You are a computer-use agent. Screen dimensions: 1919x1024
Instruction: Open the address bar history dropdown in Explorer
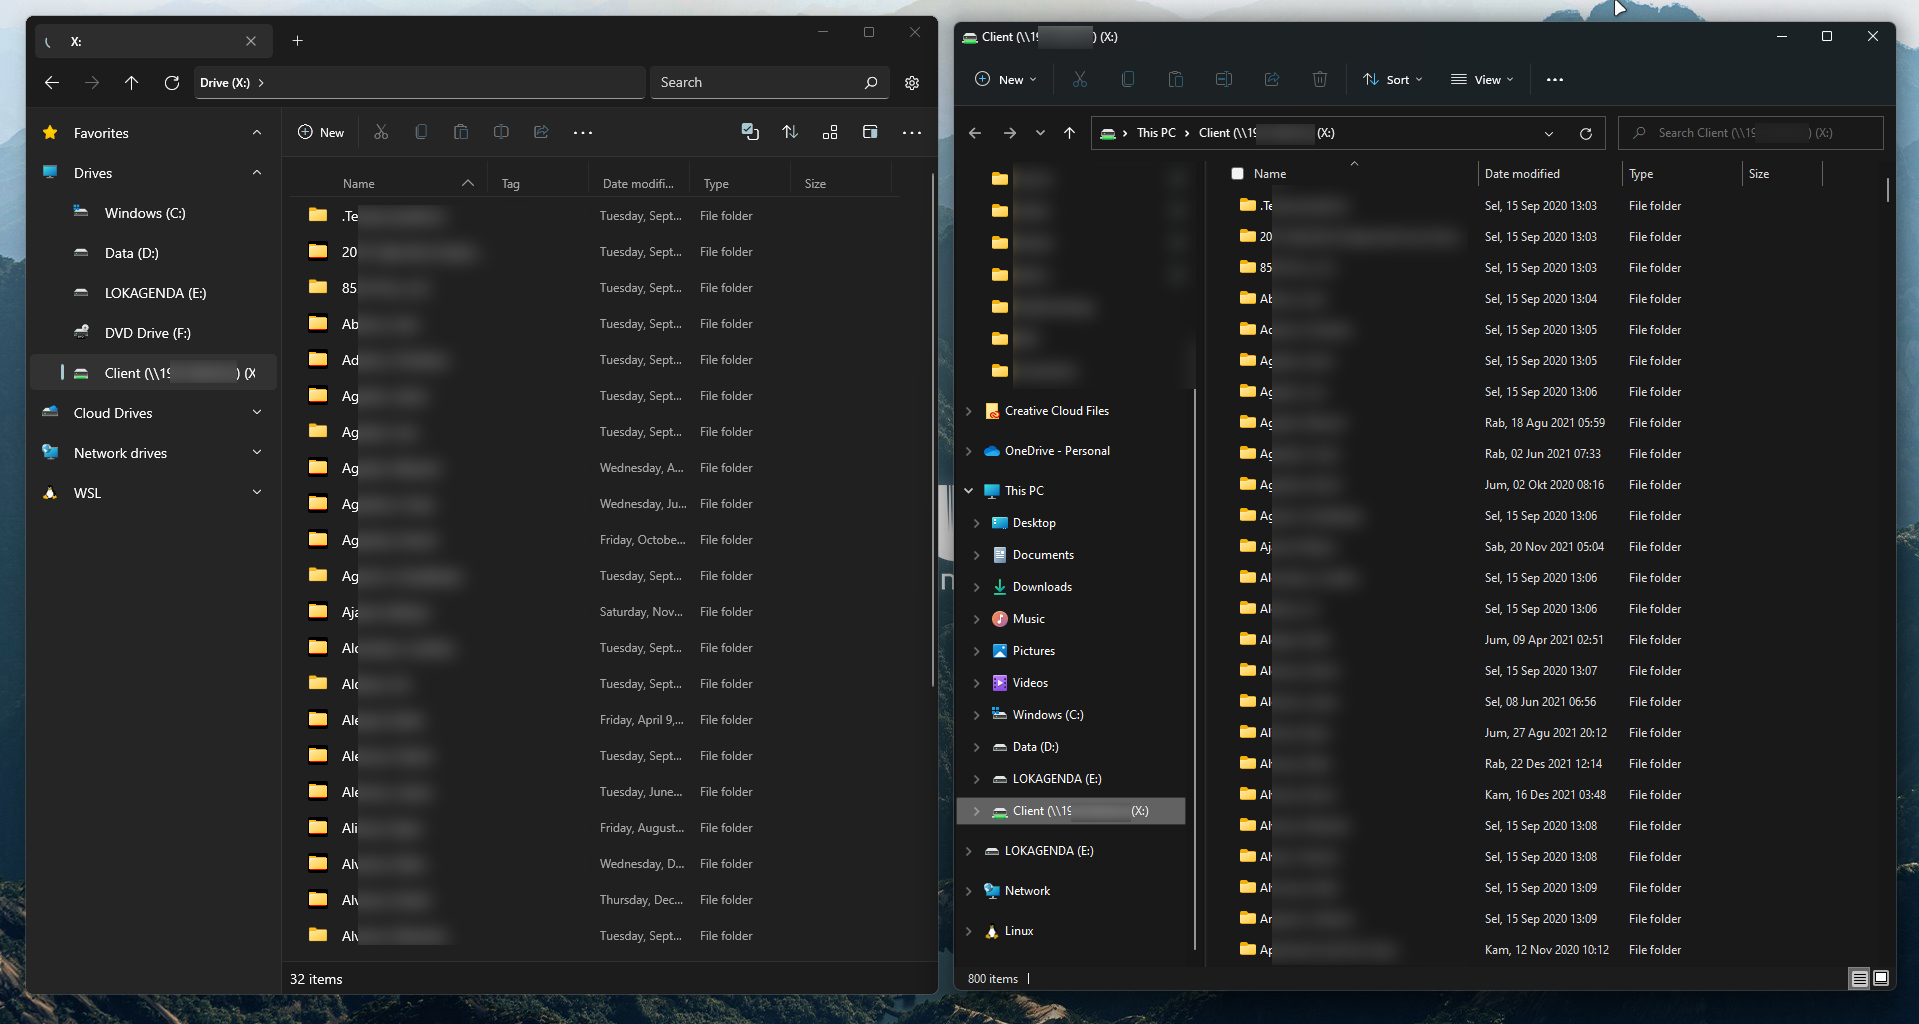1549,133
